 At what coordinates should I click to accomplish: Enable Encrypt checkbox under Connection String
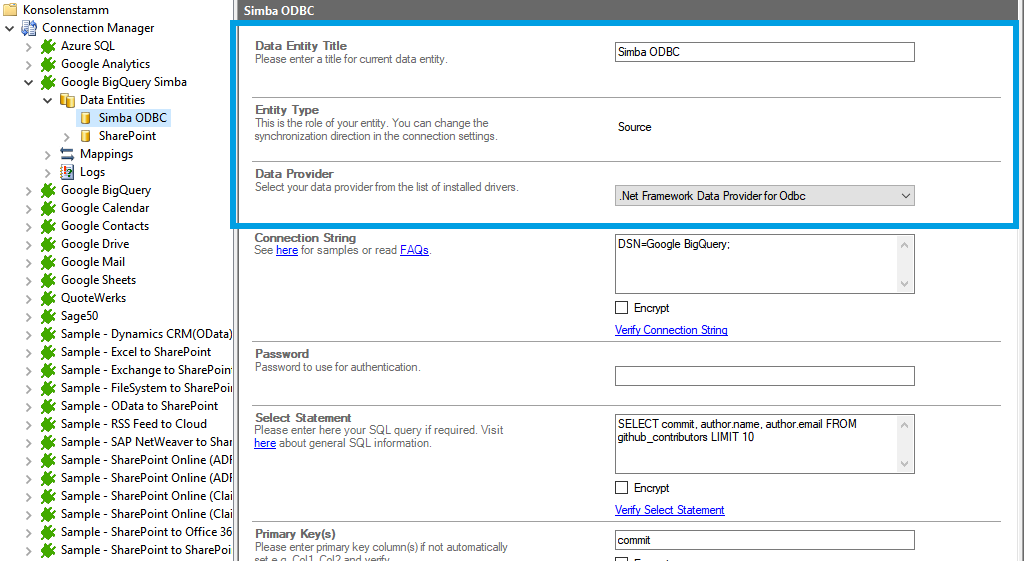(x=622, y=308)
